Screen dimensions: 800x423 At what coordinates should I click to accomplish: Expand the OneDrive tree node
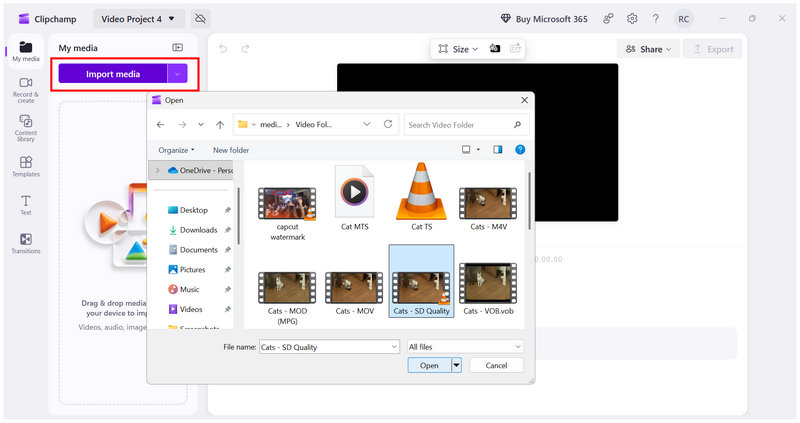[x=158, y=170]
